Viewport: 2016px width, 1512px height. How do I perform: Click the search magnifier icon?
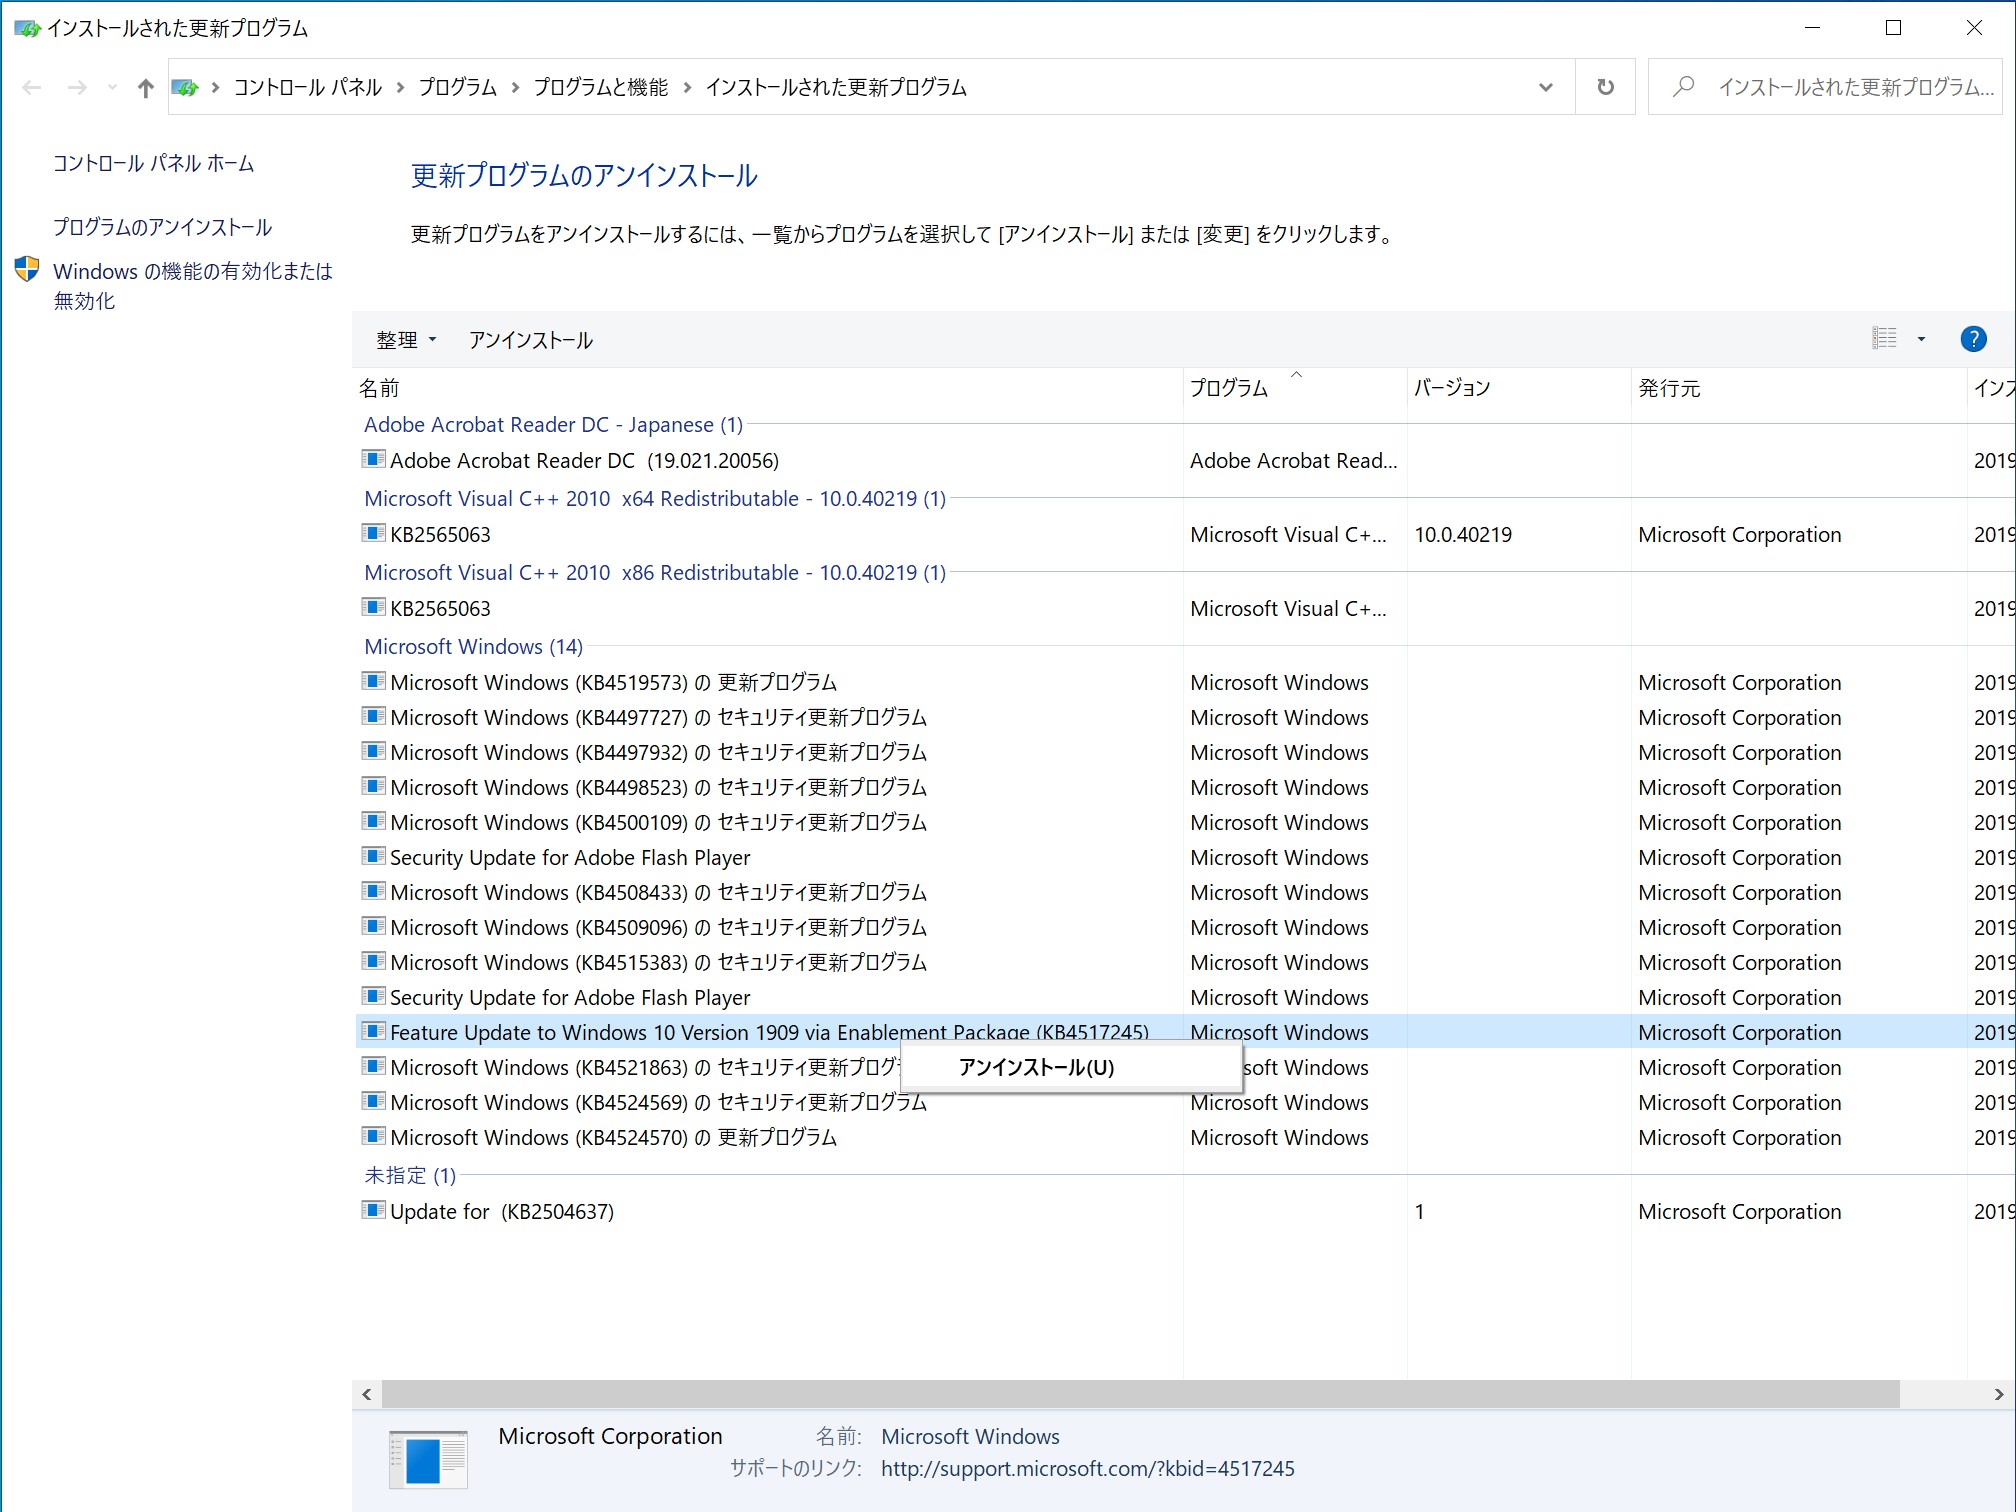1683,87
